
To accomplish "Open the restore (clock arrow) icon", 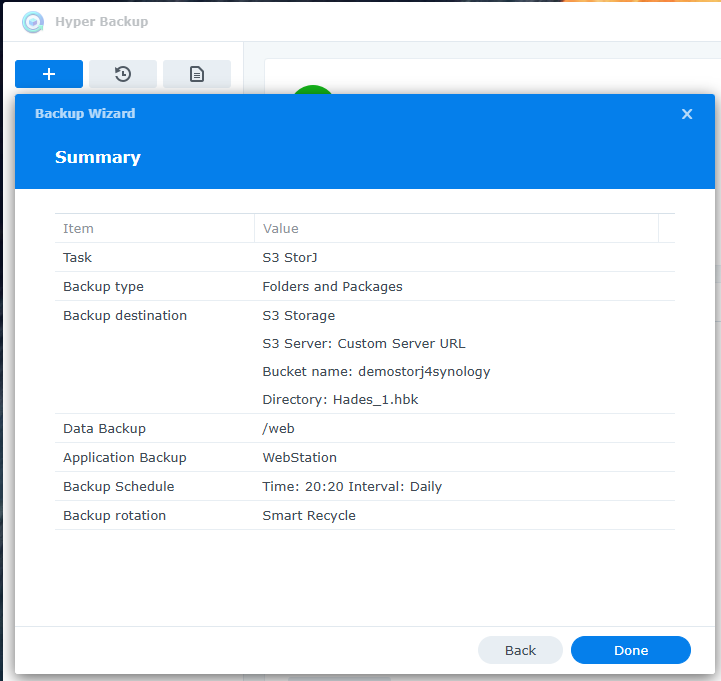I will [x=123, y=74].
